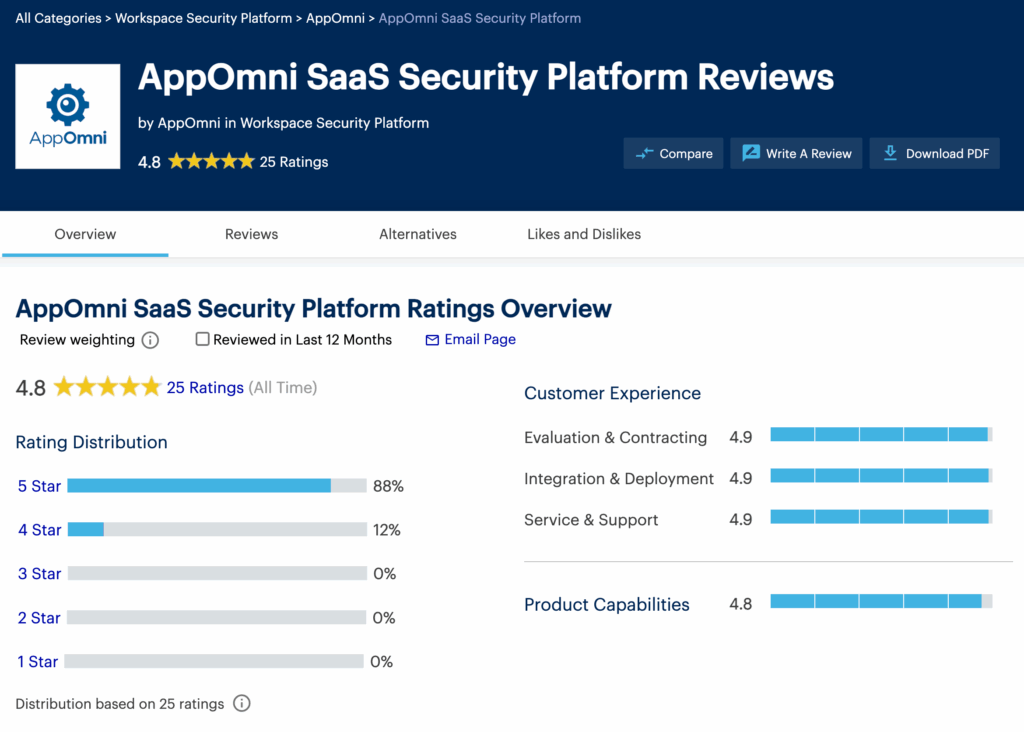Click the AppOmni logo thumbnail

point(68,117)
